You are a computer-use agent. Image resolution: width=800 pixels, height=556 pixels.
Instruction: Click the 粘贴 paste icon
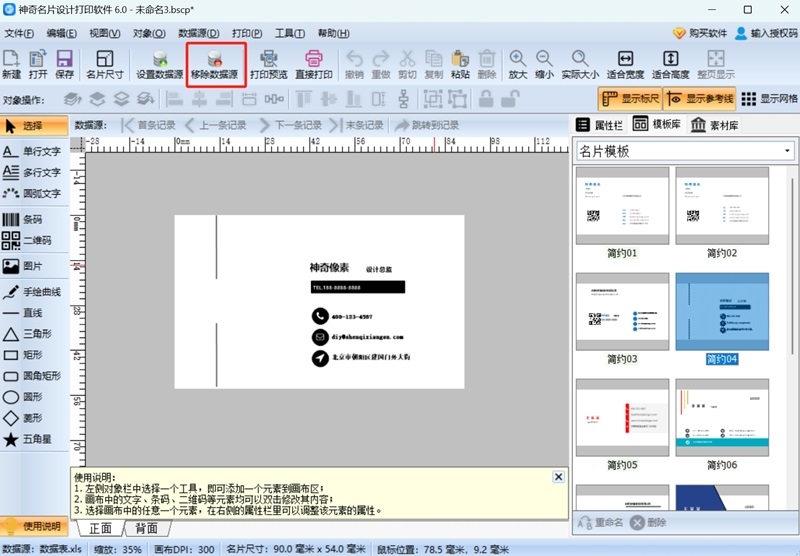click(460, 64)
